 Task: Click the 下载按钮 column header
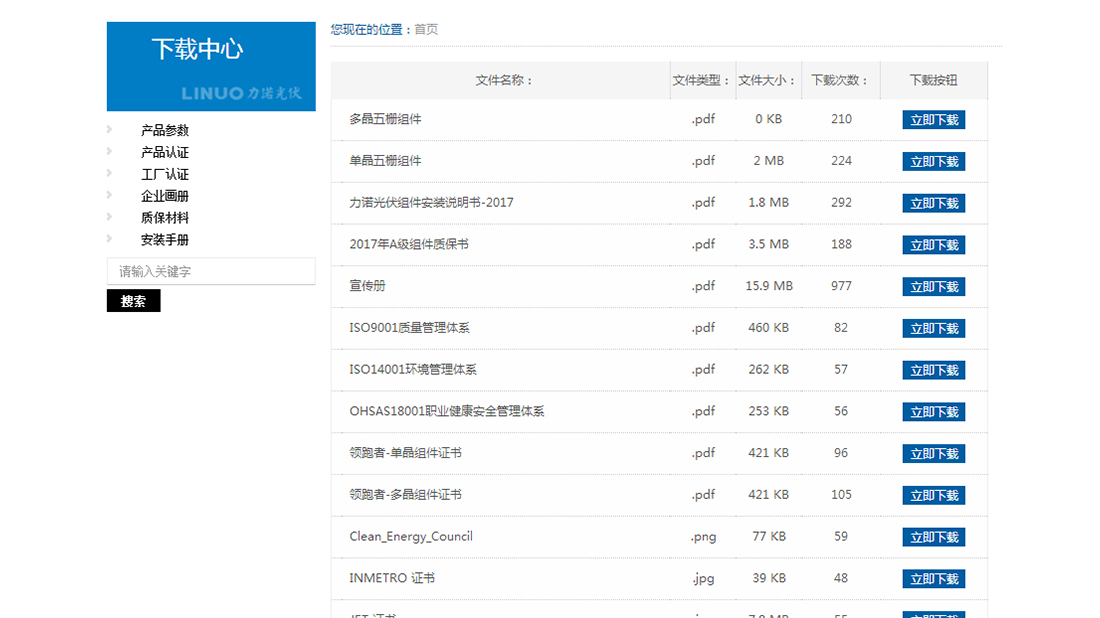pos(934,81)
